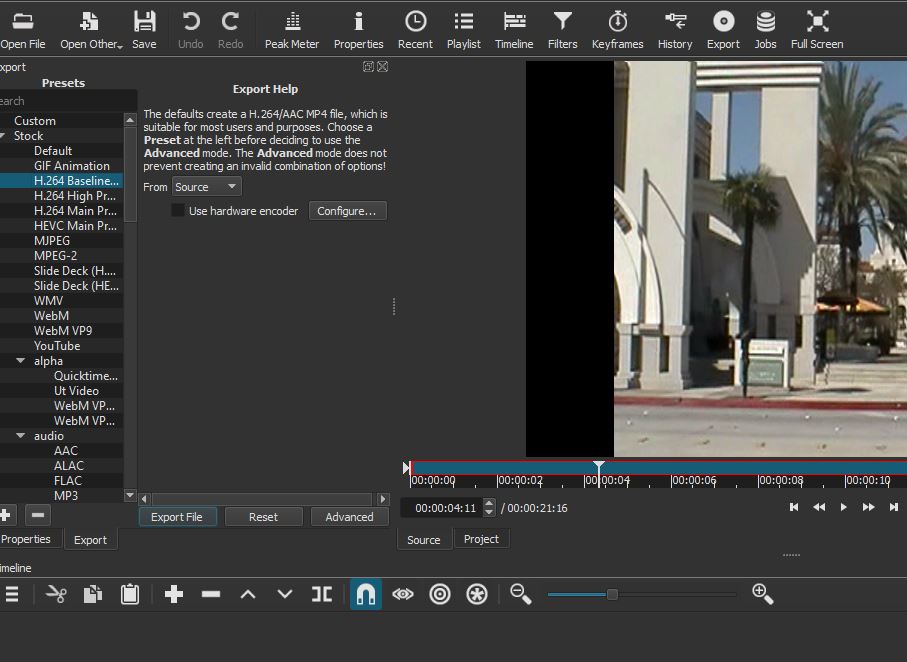907x662 pixels.
Task: Toggle timeline snapping magnet
Action: [366, 594]
